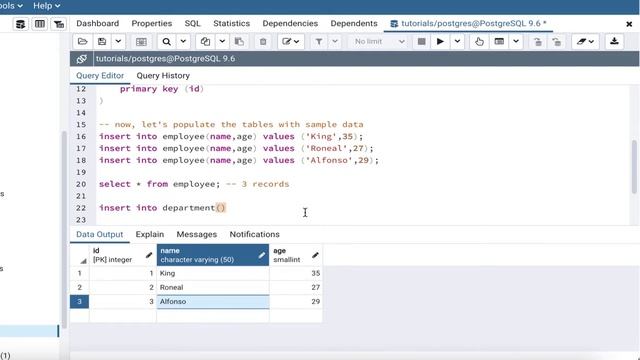This screenshot has height=360, width=640.
Task: Click the Rollback transaction icon
Action: (556, 42)
